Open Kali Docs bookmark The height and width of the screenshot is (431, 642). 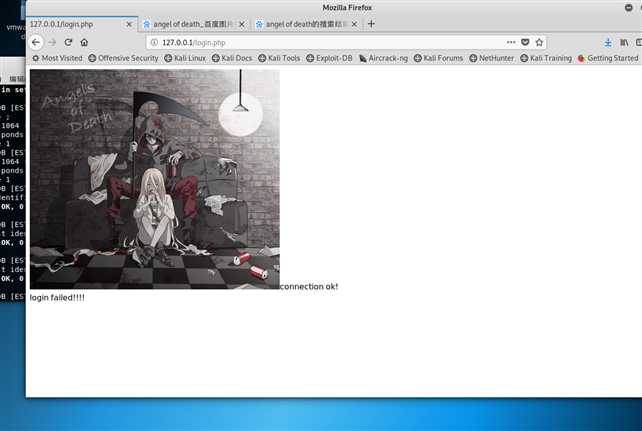coord(232,58)
